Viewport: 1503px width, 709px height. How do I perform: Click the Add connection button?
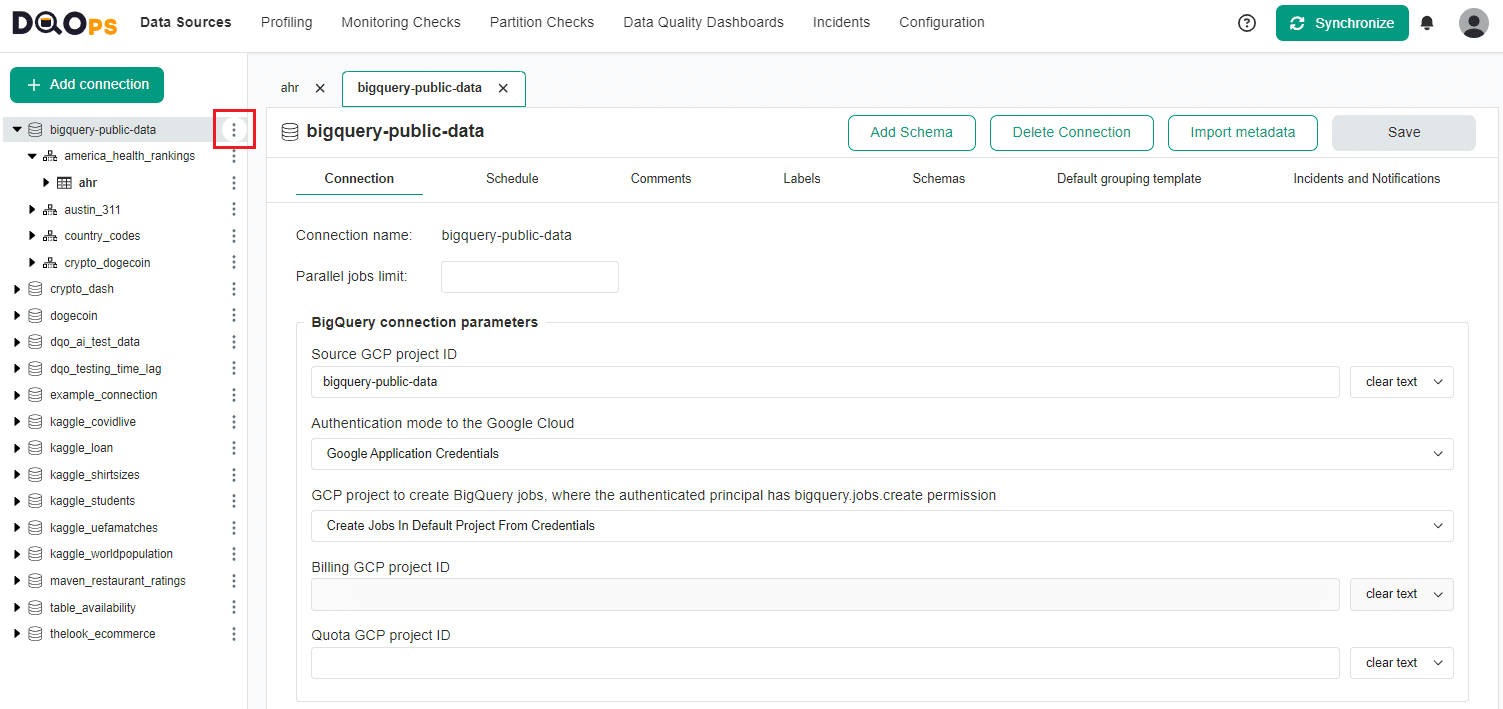pos(87,85)
